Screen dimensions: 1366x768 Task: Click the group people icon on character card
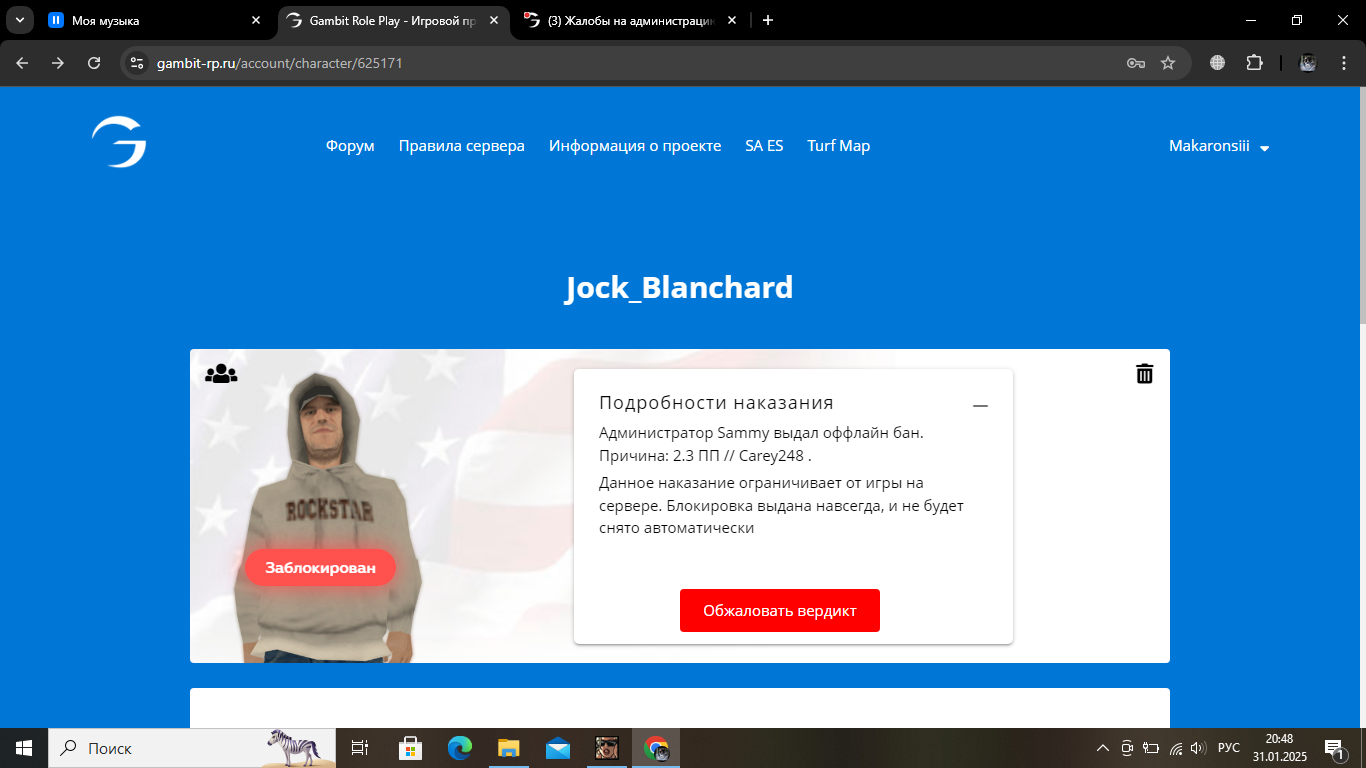coord(221,374)
